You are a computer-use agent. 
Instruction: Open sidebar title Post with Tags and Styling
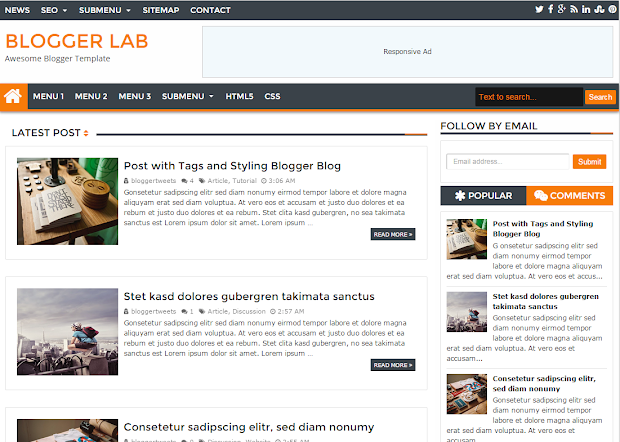click(x=543, y=229)
